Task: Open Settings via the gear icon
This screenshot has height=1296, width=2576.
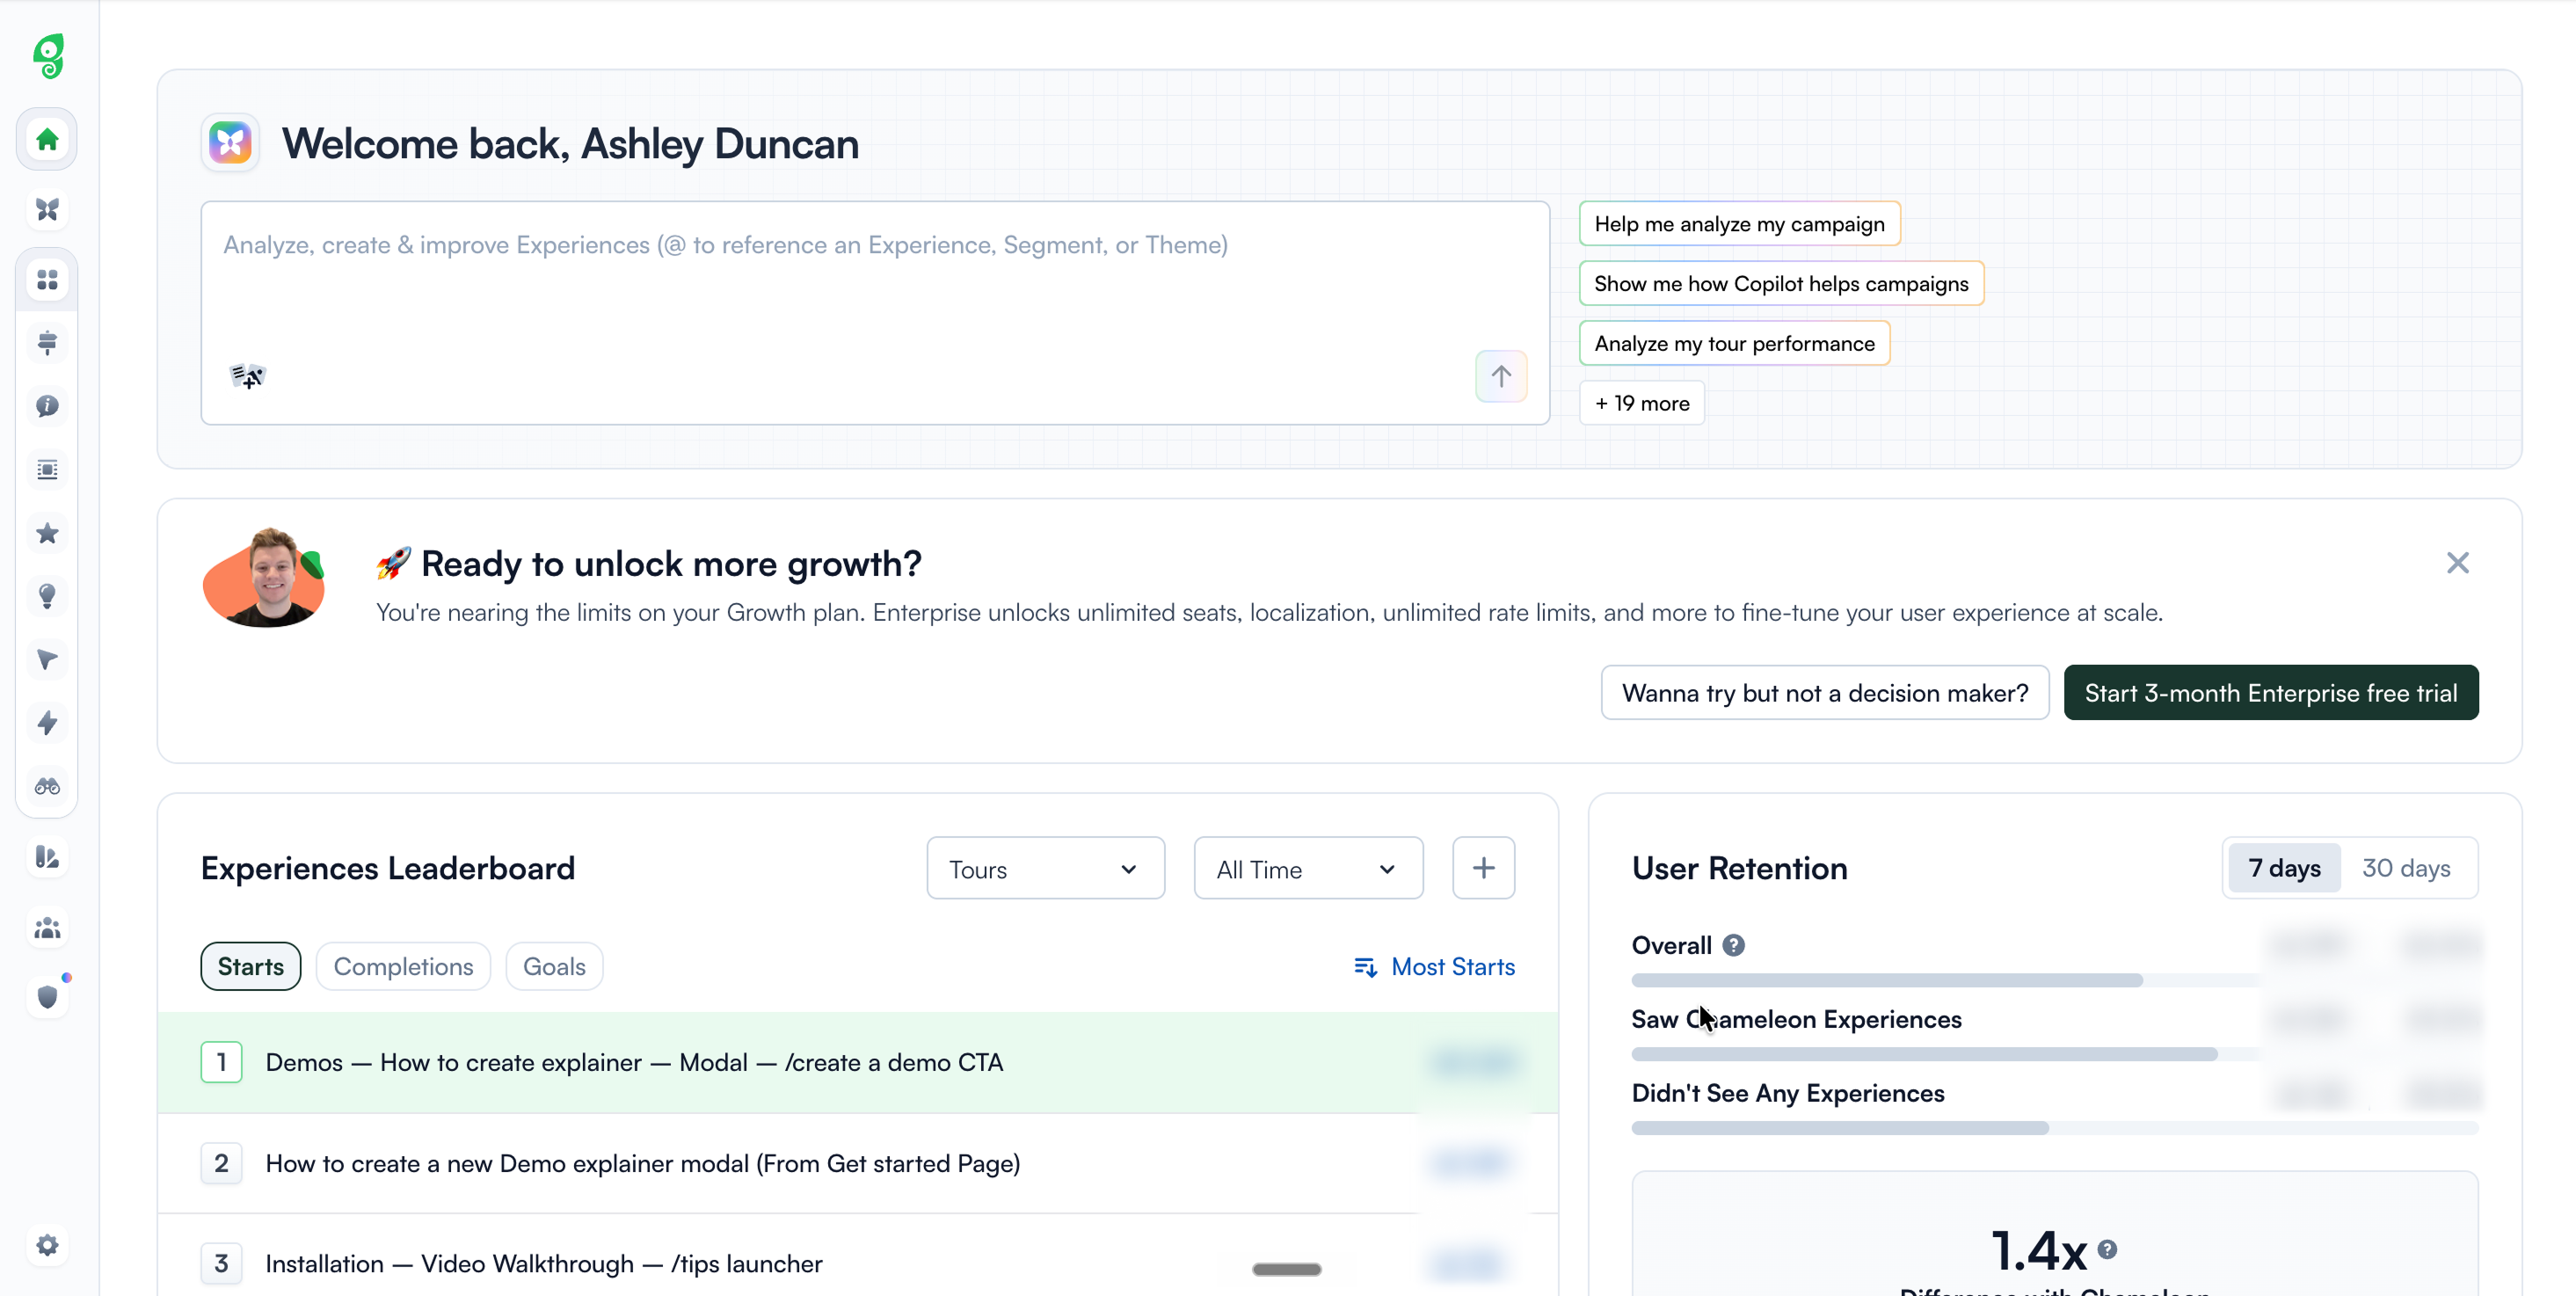Action: point(47,1245)
